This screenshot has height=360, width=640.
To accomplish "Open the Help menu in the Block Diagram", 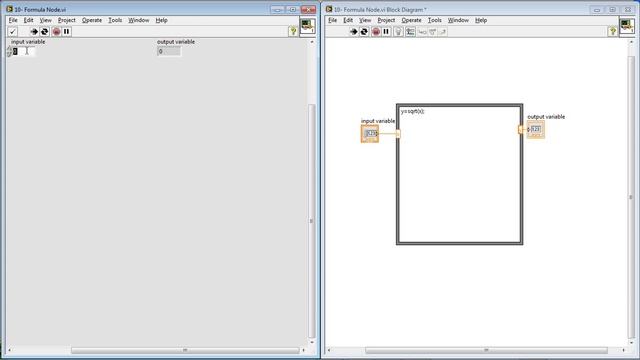I will (x=481, y=20).
